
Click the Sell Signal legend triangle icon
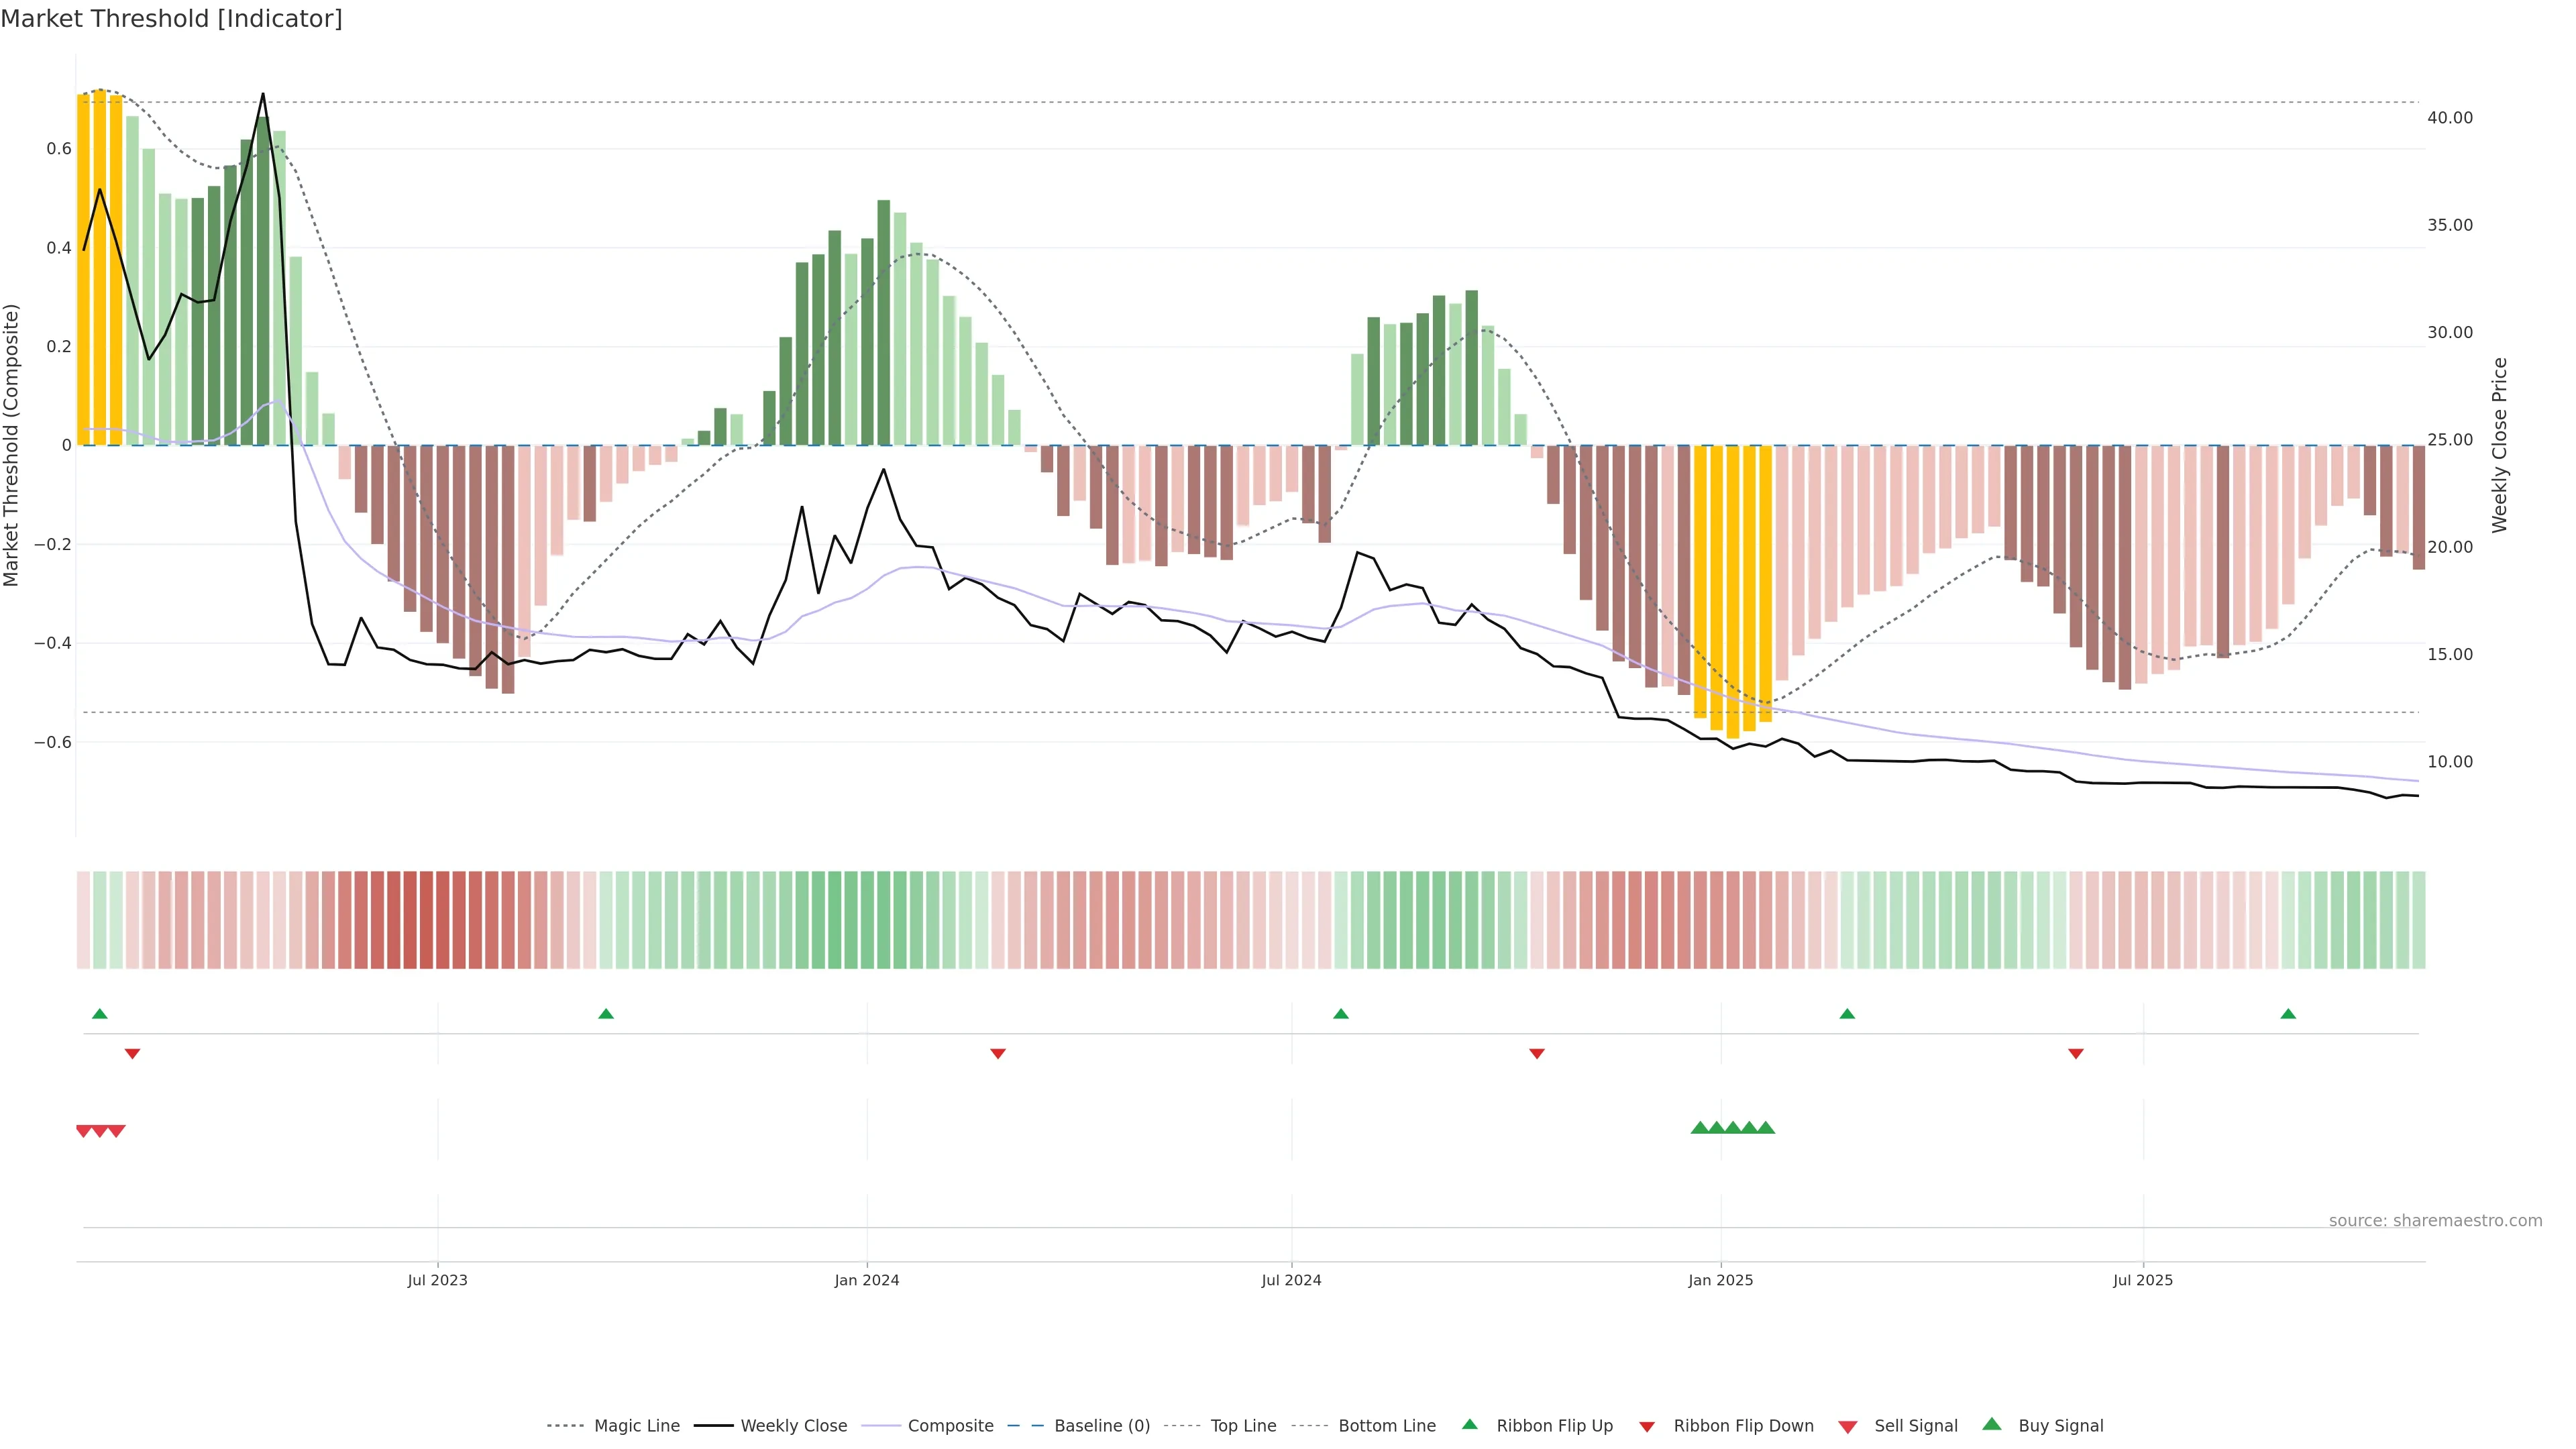point(1847,1427)
